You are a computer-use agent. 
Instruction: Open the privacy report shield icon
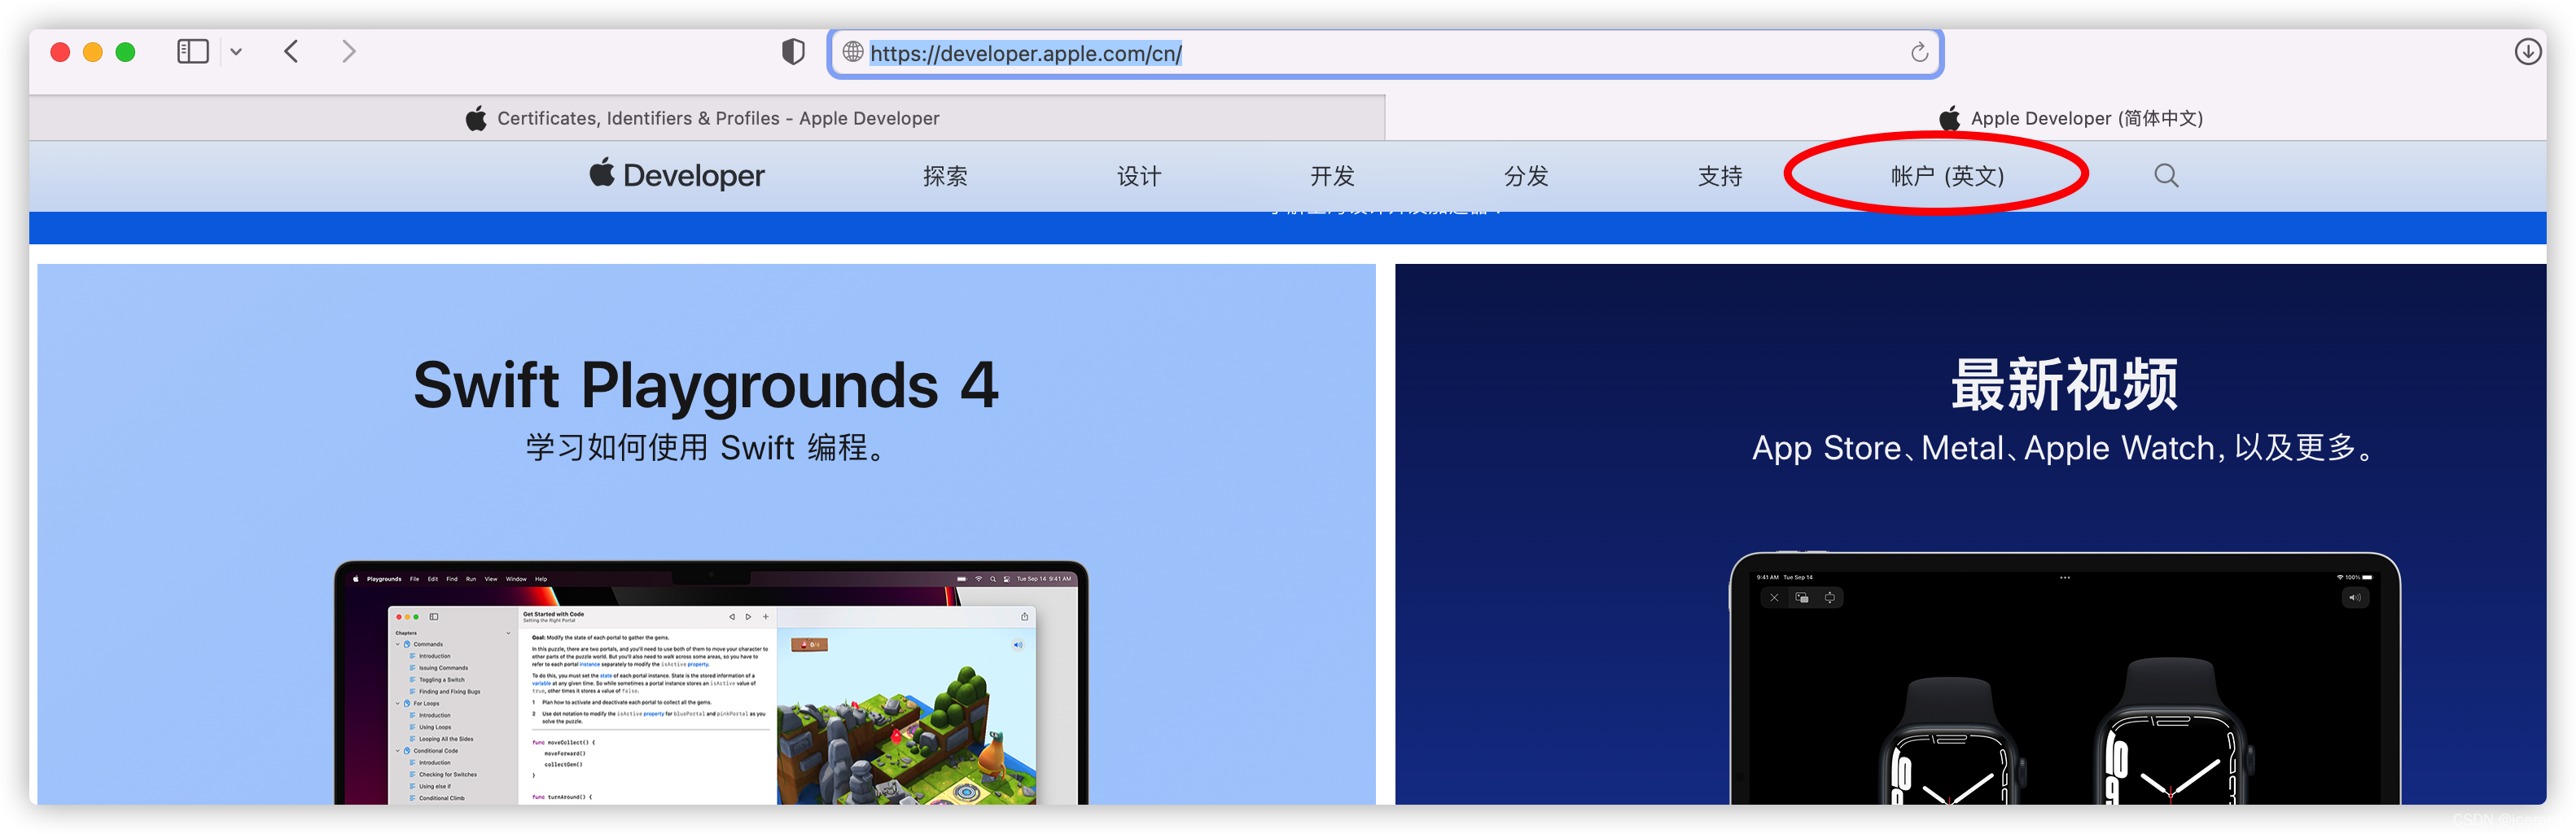click(793, 52)
